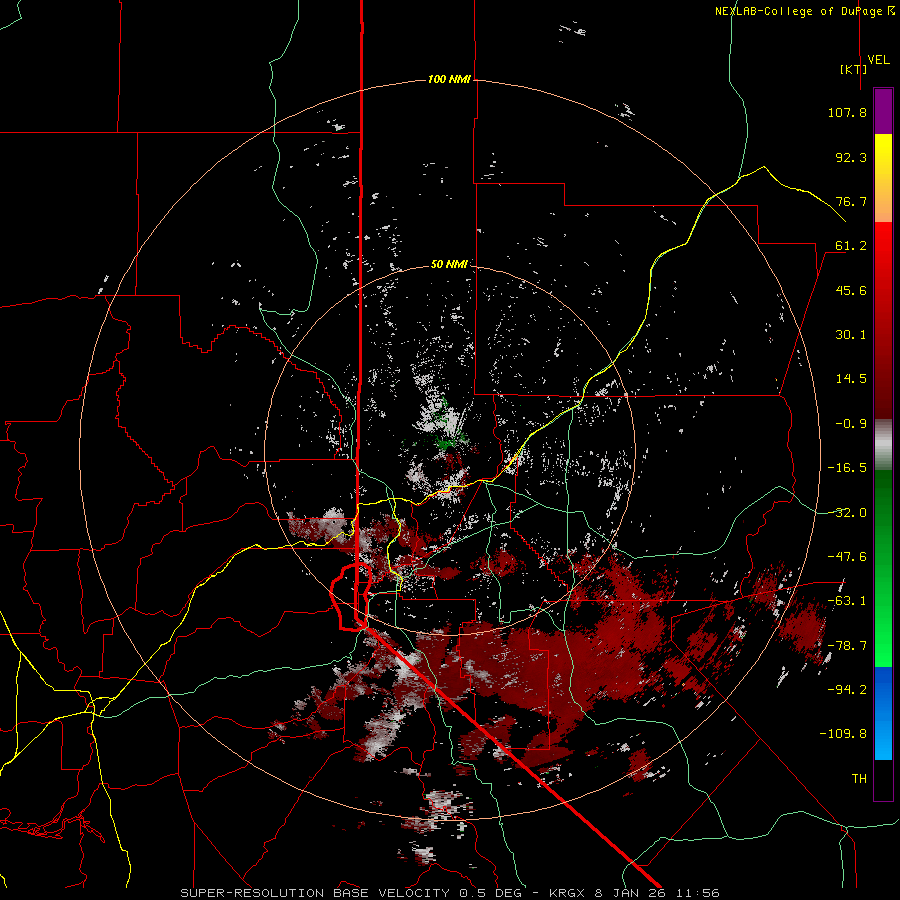Click the NEXLAB-College of DuPage credit text
The width and height of the screenshot is (900, 900).
point(801,11)
